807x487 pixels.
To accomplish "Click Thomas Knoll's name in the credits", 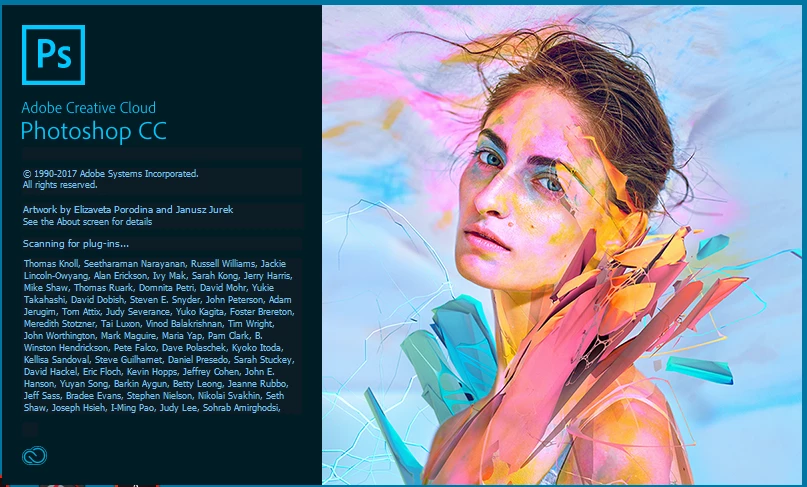I will tap(51, 264).
